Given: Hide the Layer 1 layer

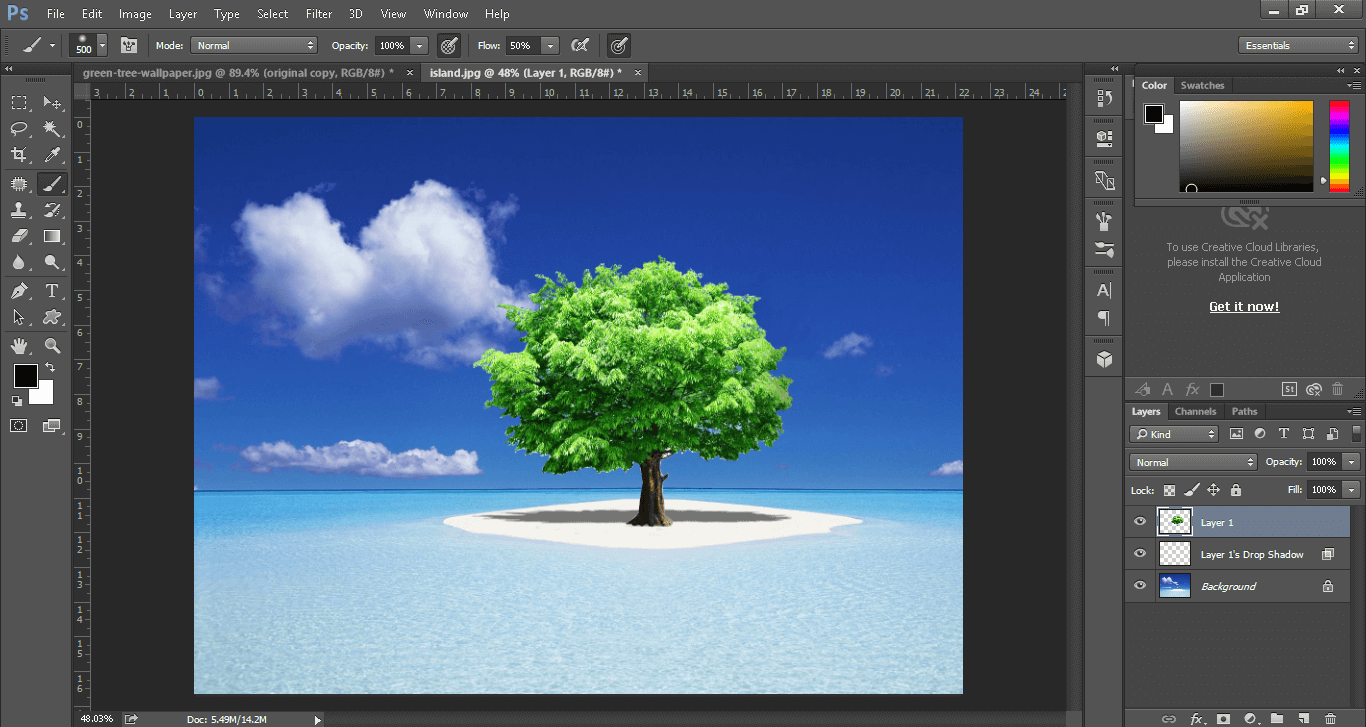Looking at the screenshot, I should [x=1140, y=522].
